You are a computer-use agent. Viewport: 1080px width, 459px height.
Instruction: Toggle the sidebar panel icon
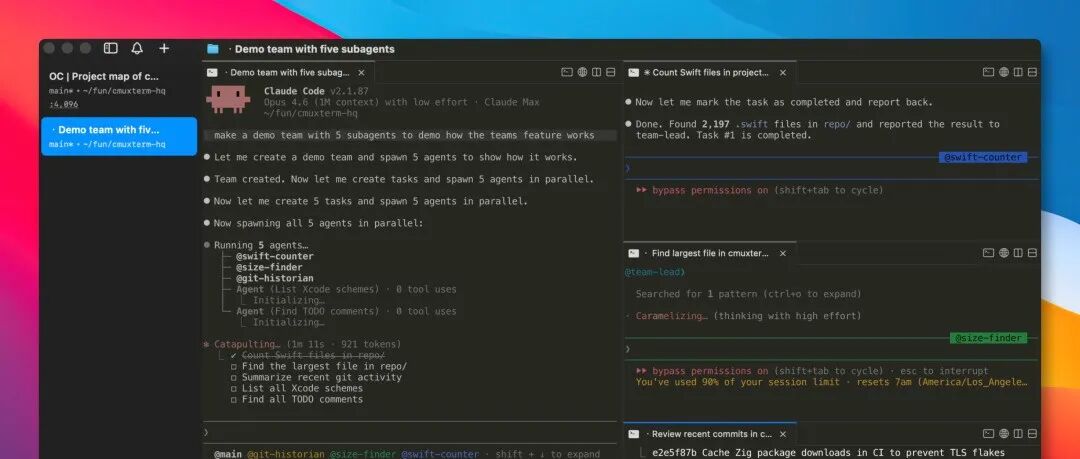110,48
